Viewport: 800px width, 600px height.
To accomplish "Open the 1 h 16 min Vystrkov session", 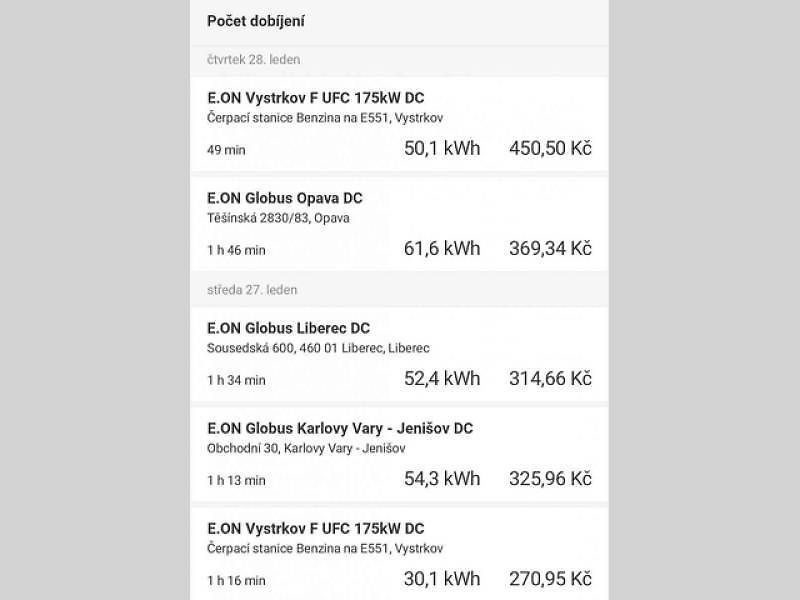I will point(399,554).
